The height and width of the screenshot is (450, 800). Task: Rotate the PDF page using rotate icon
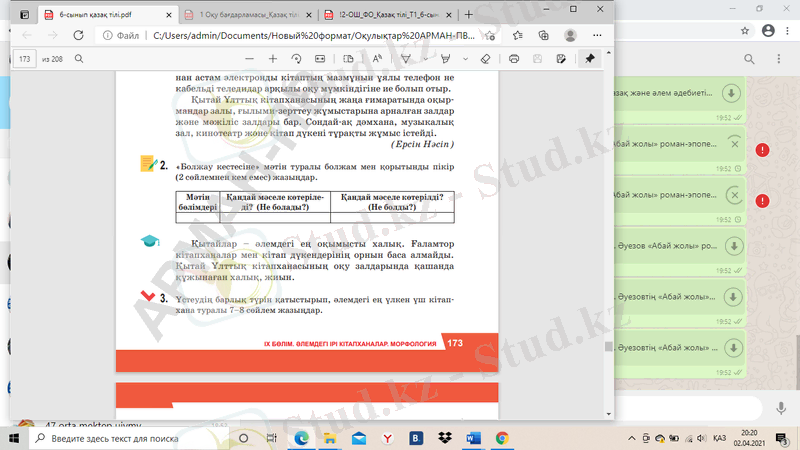point(295,59)
